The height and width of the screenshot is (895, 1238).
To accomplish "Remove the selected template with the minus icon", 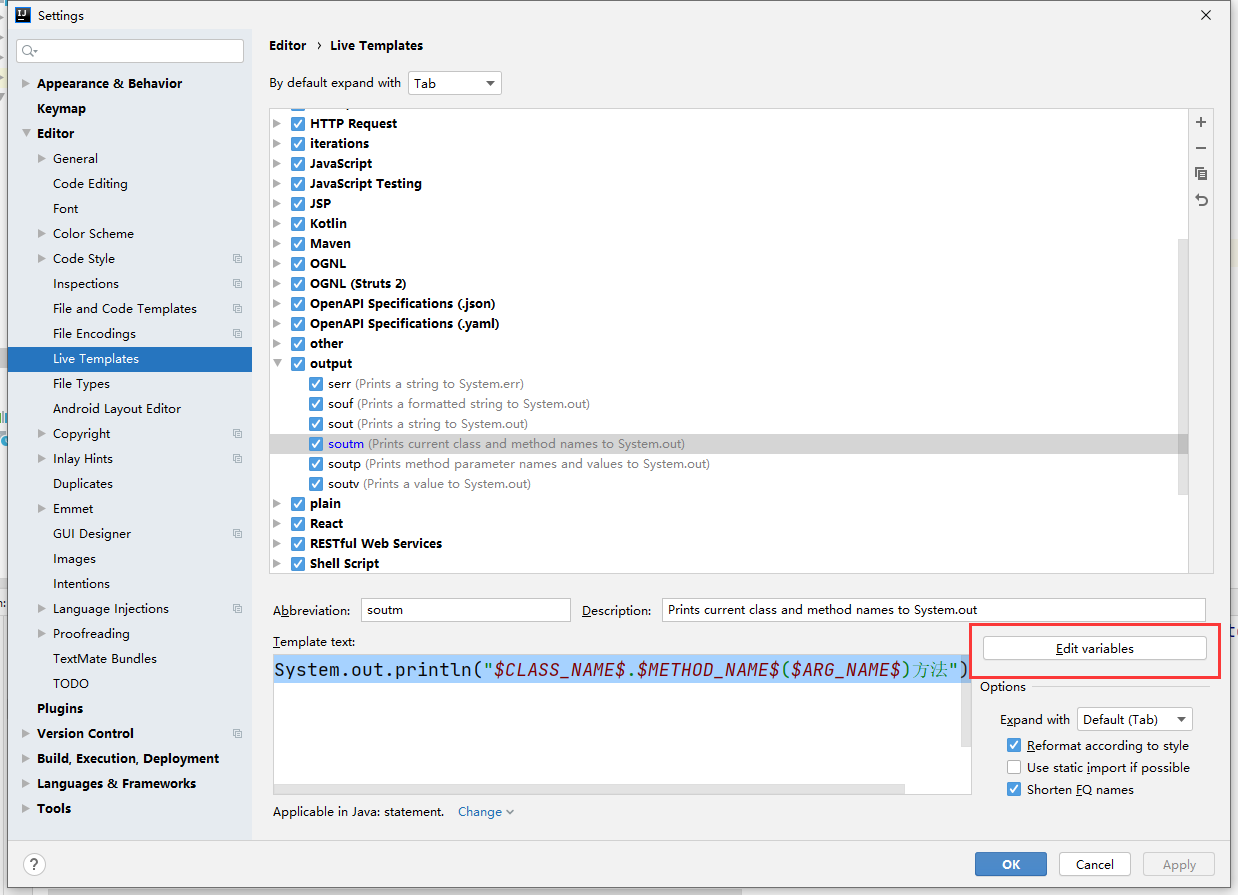I will click(x=1201, y=148).
